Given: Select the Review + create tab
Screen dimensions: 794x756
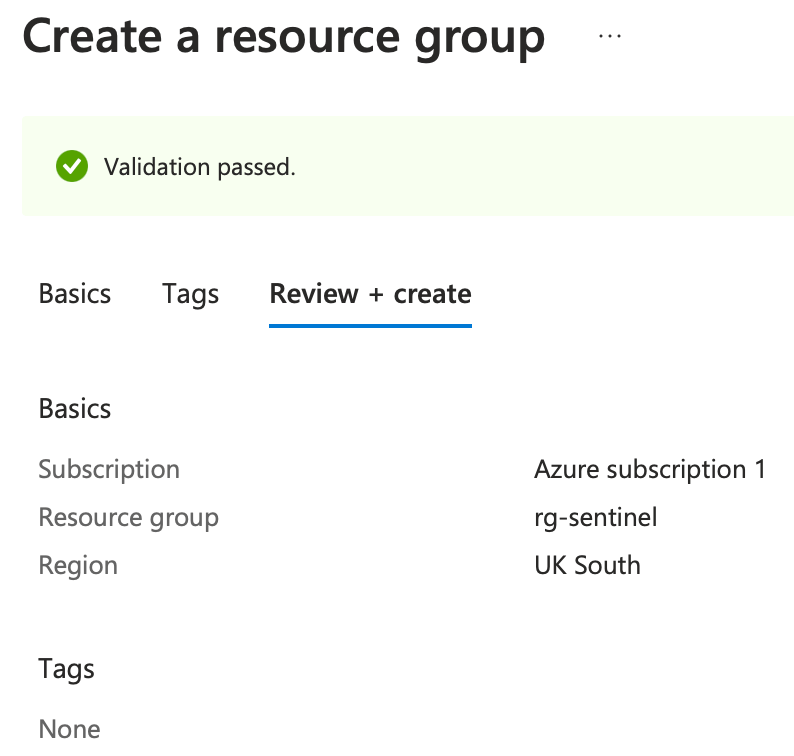Looking at the screenshot, I should [x=370, y=294].
